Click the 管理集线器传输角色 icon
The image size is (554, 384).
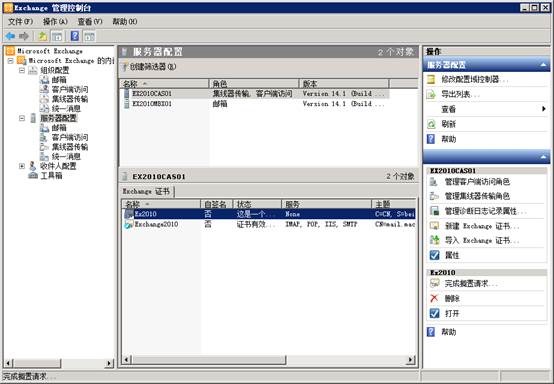(x=434, y=196)
